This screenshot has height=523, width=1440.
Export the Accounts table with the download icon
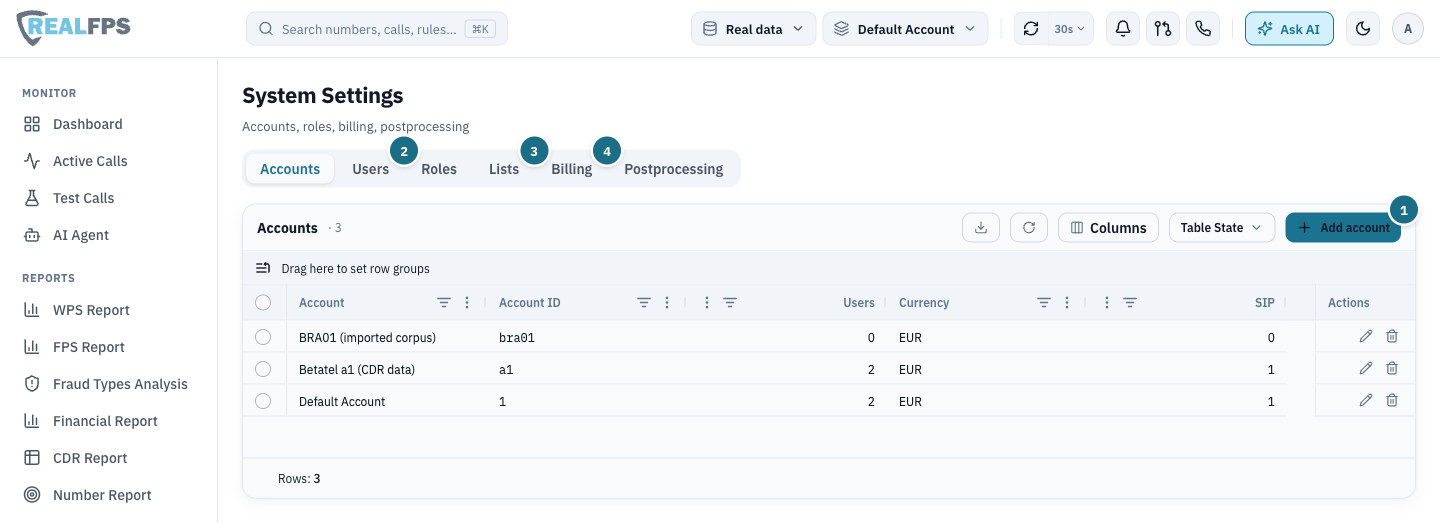pos(981,228)
